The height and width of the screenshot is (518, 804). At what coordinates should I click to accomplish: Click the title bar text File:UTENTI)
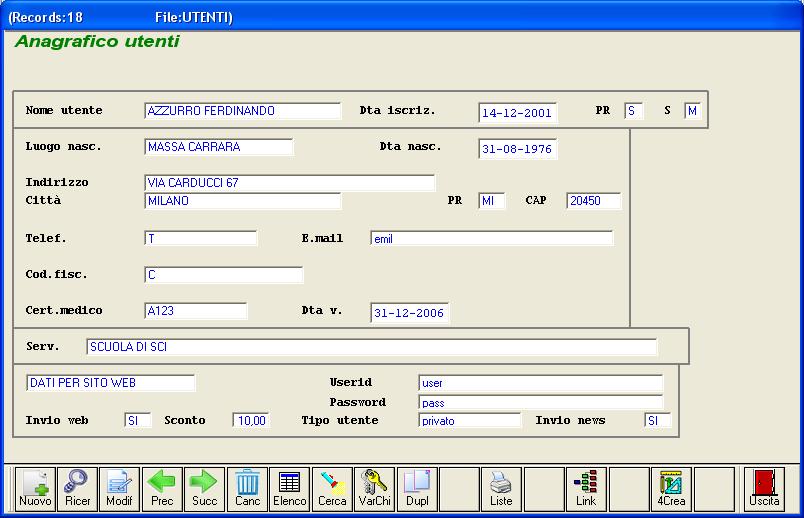click(x=194, y=17)
